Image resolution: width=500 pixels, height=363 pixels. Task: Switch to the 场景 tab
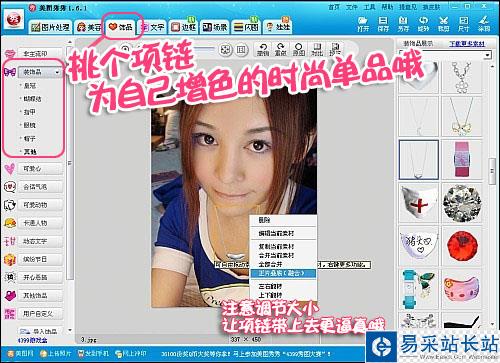point(215,27)
